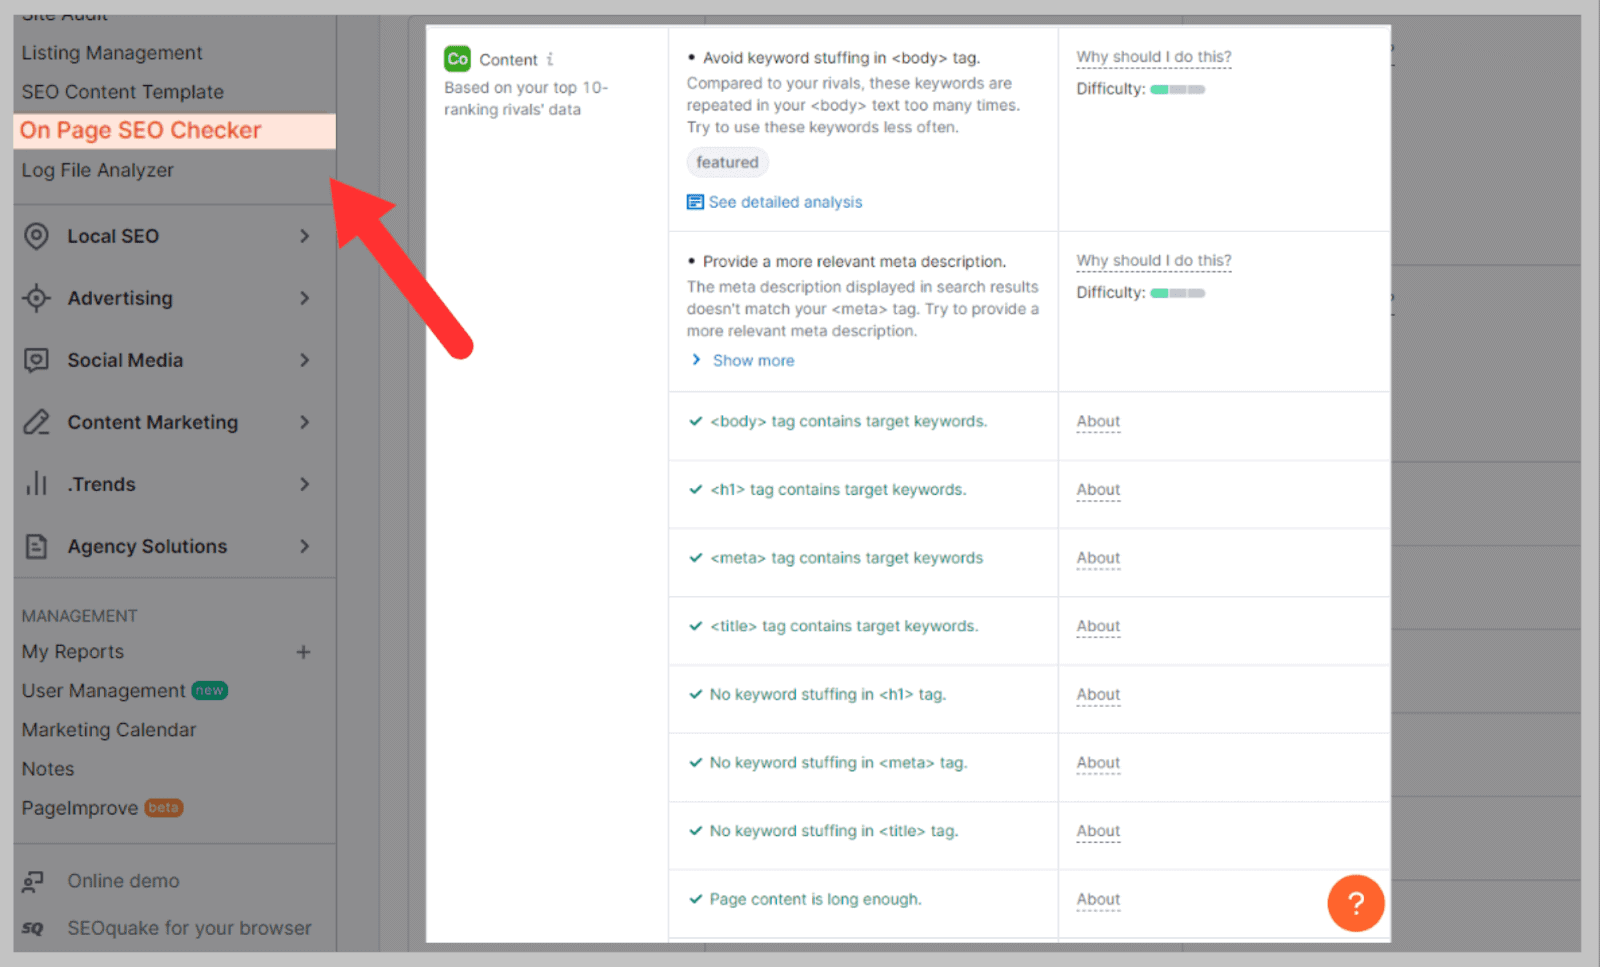The image size is (1600, 967).
Task: Click About for no stuffing in h1 row
Action: (1098, 694)
